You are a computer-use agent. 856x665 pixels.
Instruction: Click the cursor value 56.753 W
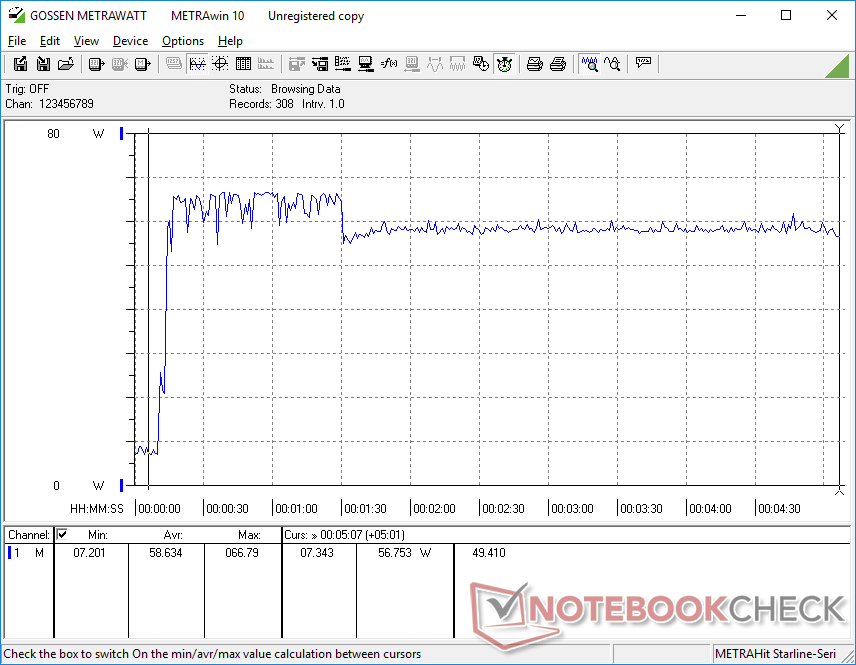(404, 553)
